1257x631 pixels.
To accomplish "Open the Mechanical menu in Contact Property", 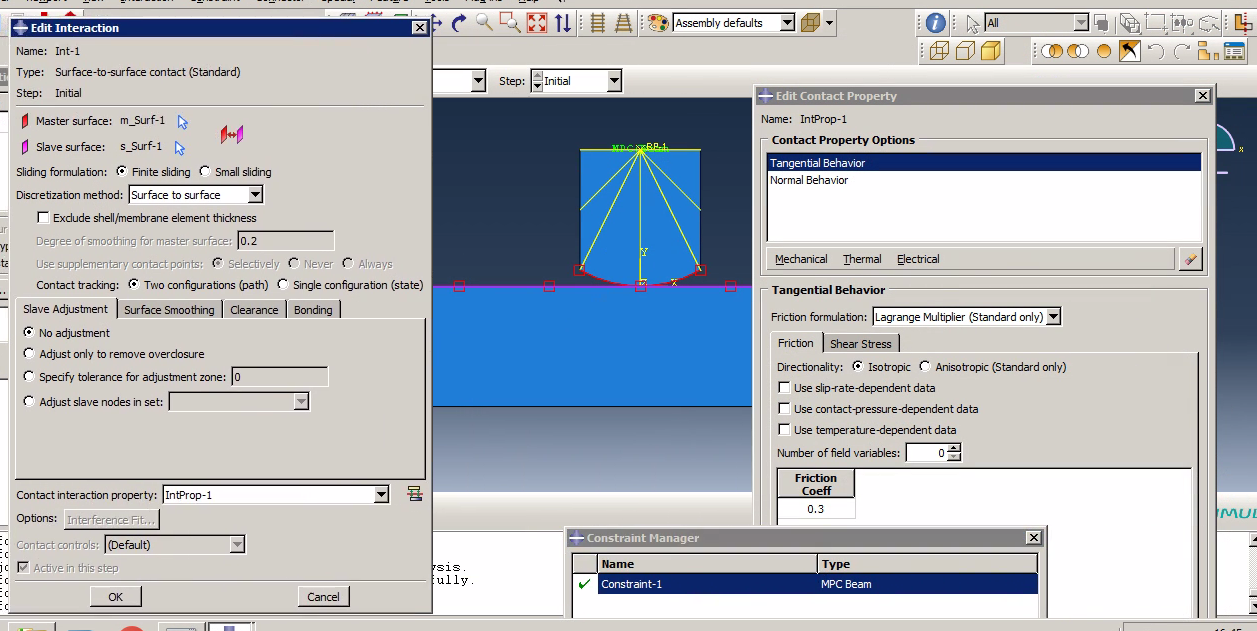I will [x=801, y=259].
